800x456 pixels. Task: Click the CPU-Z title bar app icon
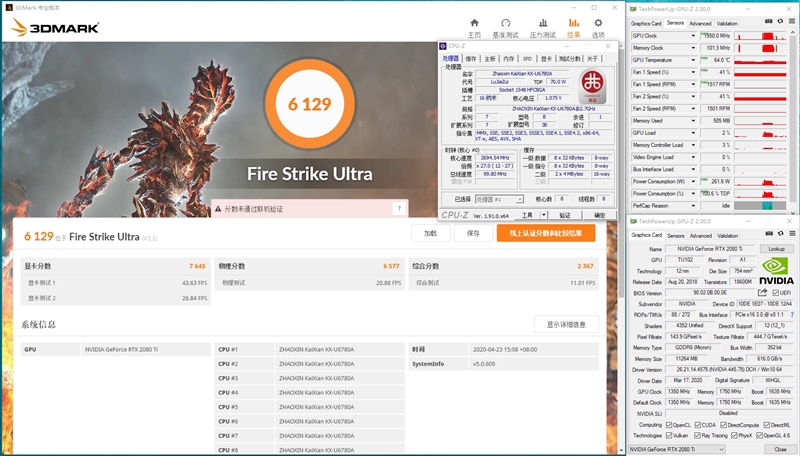443,46
